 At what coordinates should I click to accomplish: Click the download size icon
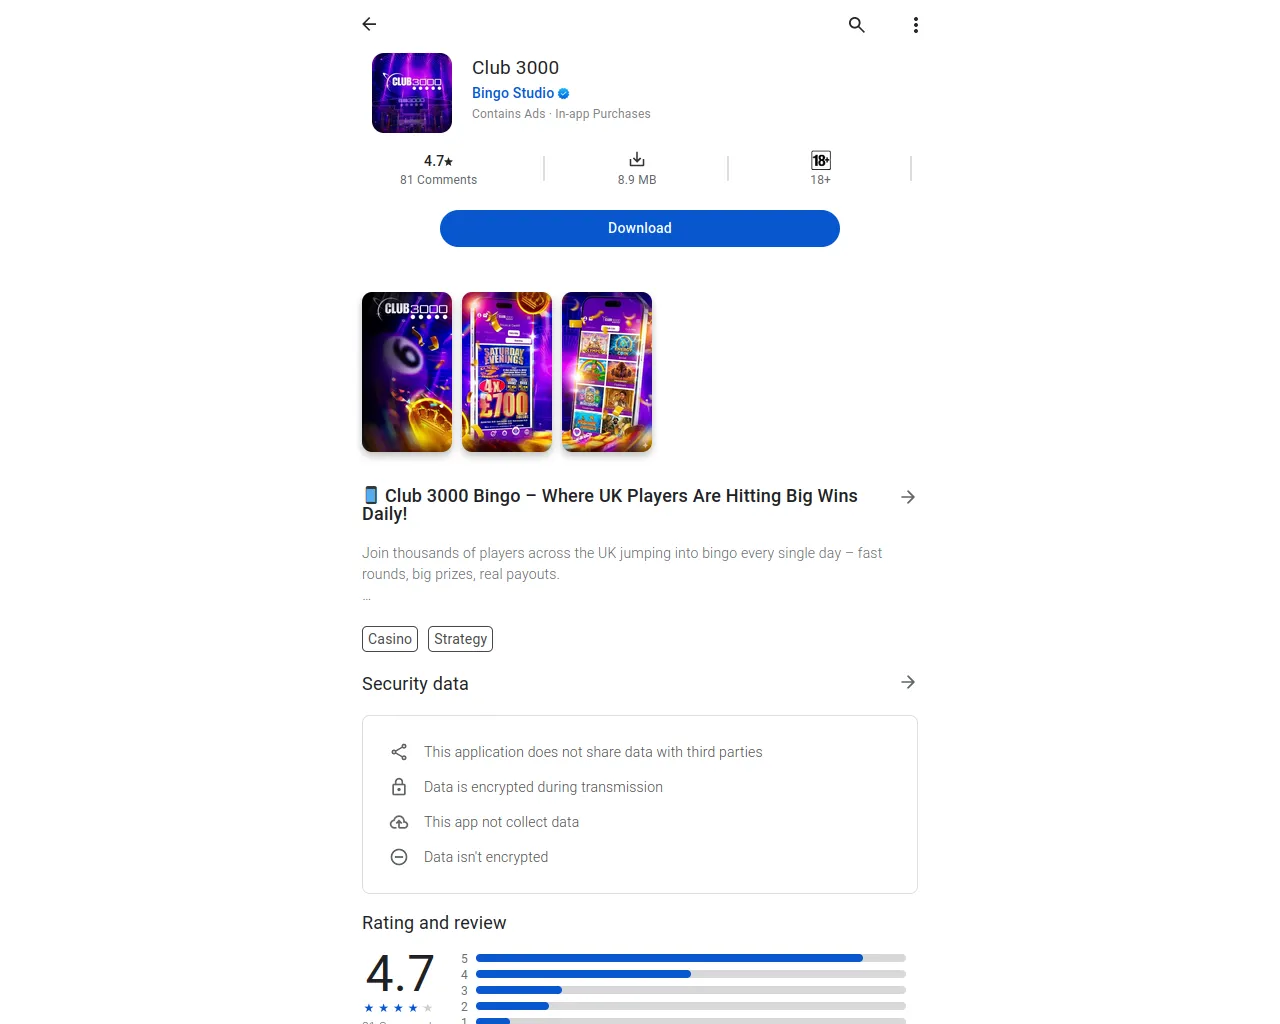(x=637, y=160)
